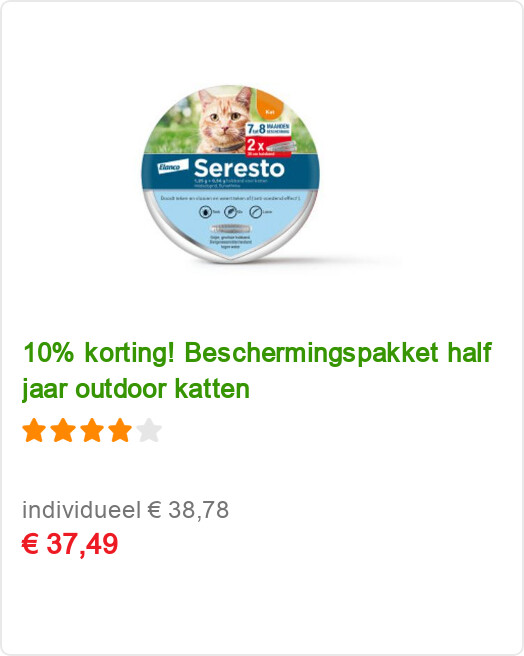
Task: Click the flea icon on the package
Action: click(x=230, y=212)
